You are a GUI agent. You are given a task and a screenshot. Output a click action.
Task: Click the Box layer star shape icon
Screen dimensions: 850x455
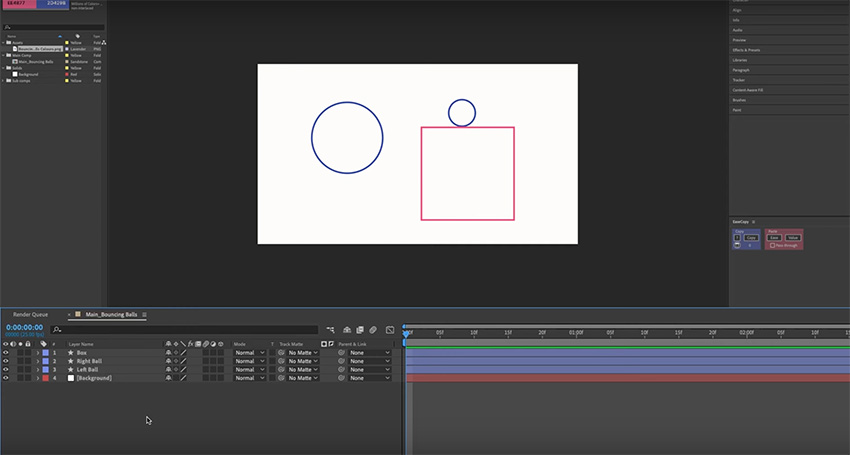[x=70, y=353]
